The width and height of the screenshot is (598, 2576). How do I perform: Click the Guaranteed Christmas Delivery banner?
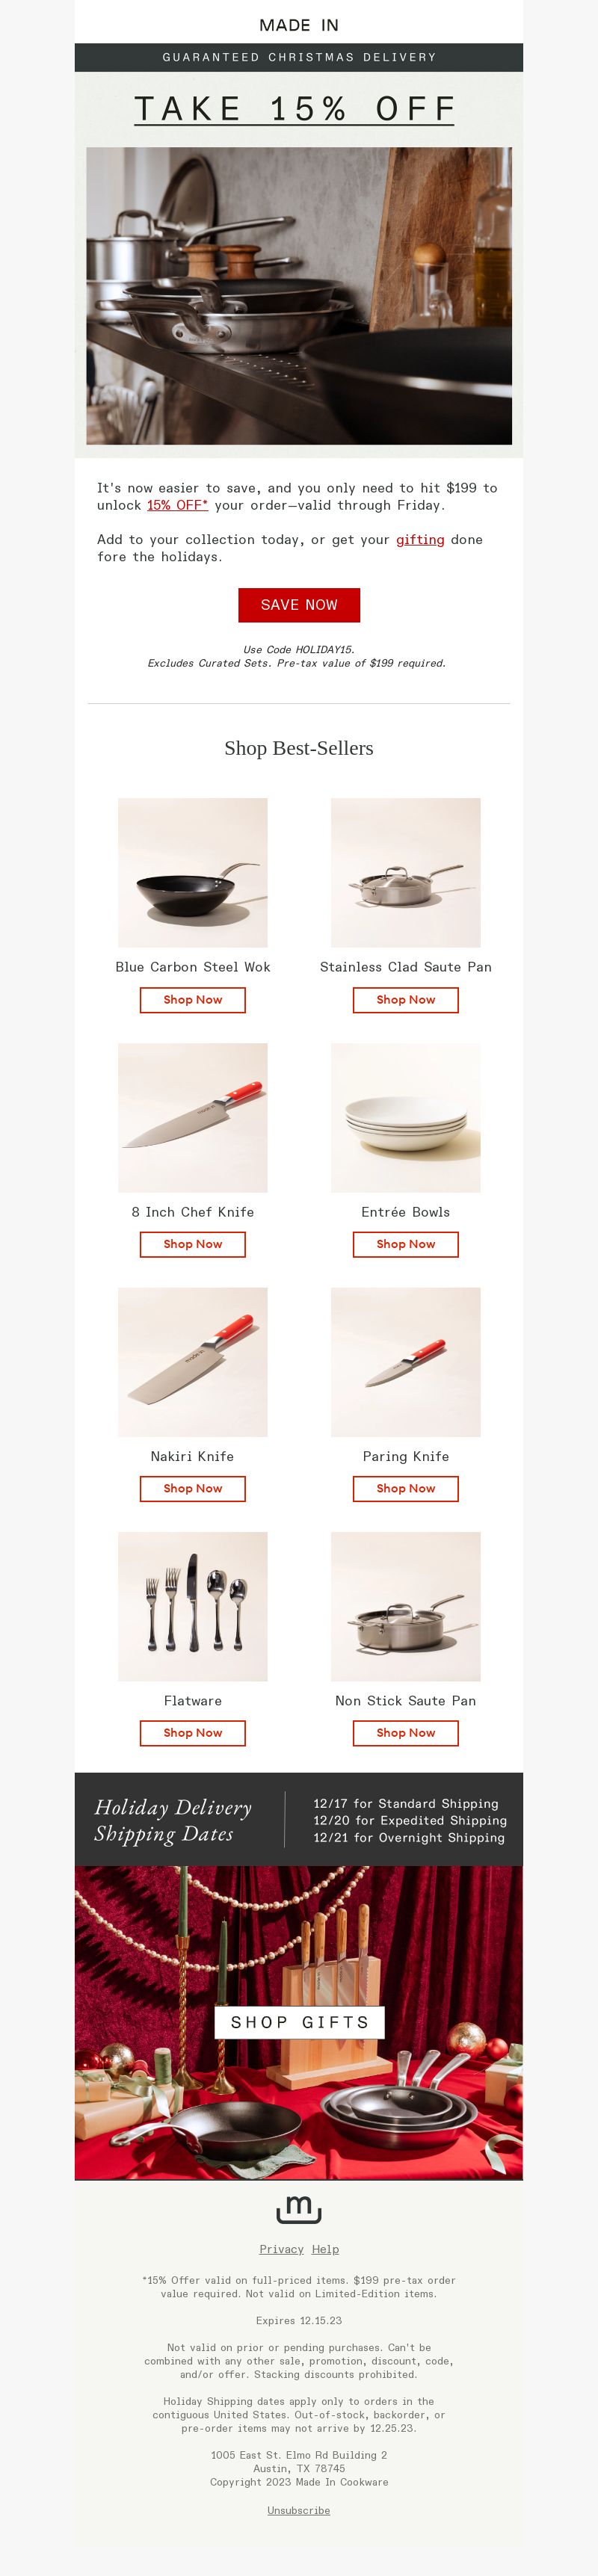tap(299, 57)
